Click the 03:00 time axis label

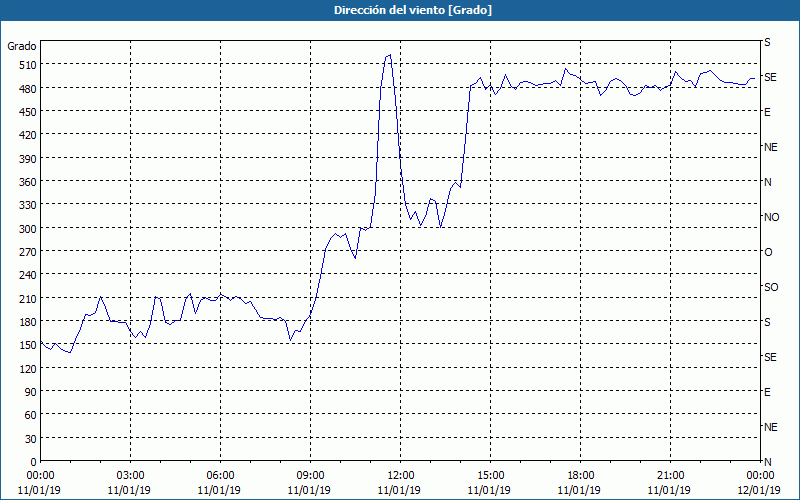[x=130, y=476]
